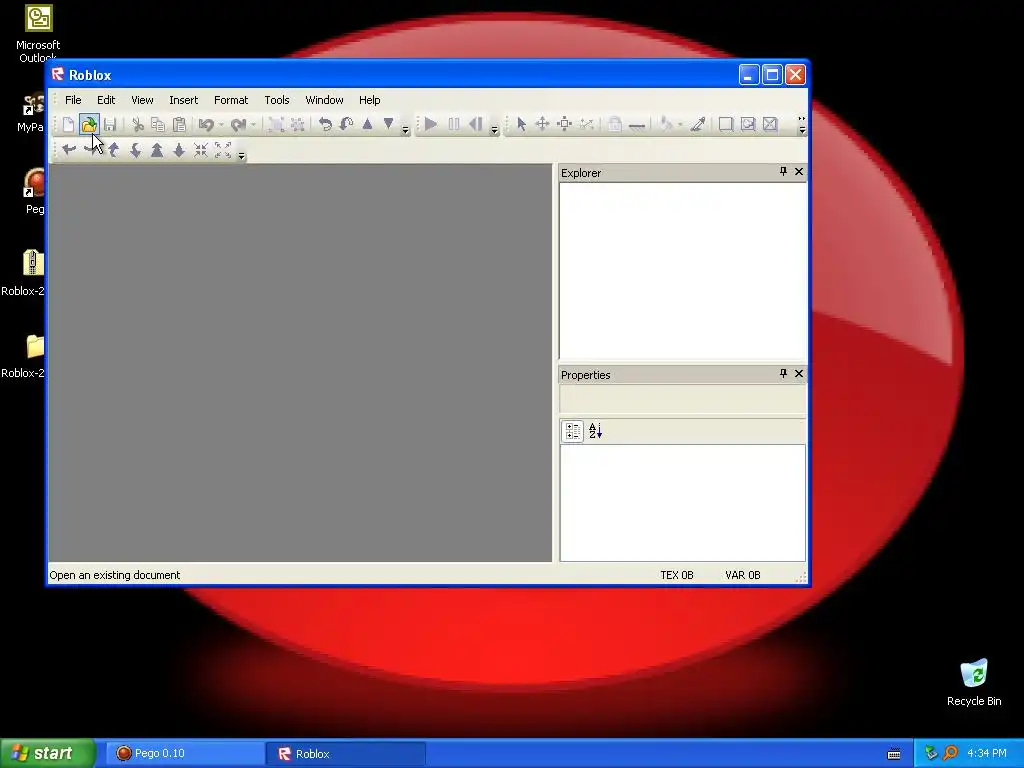Open the Insert menu
Viewport: 1024px width, 768px height.
point(184,100)
